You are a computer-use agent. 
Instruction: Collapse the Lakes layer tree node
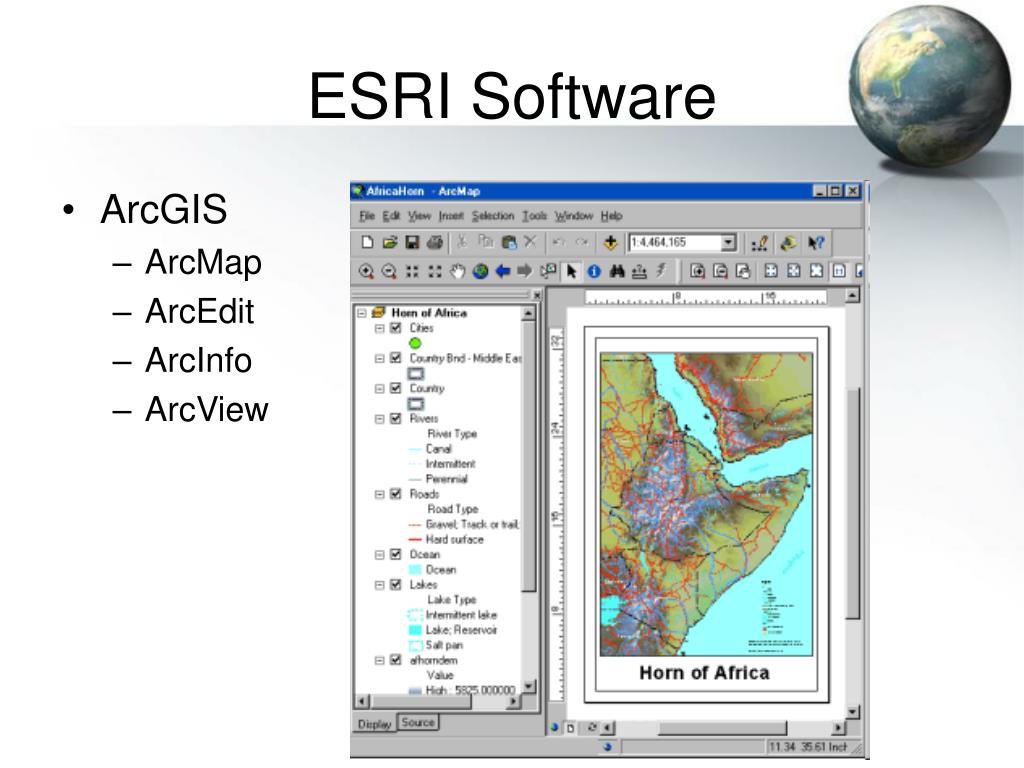click(379, 584)
